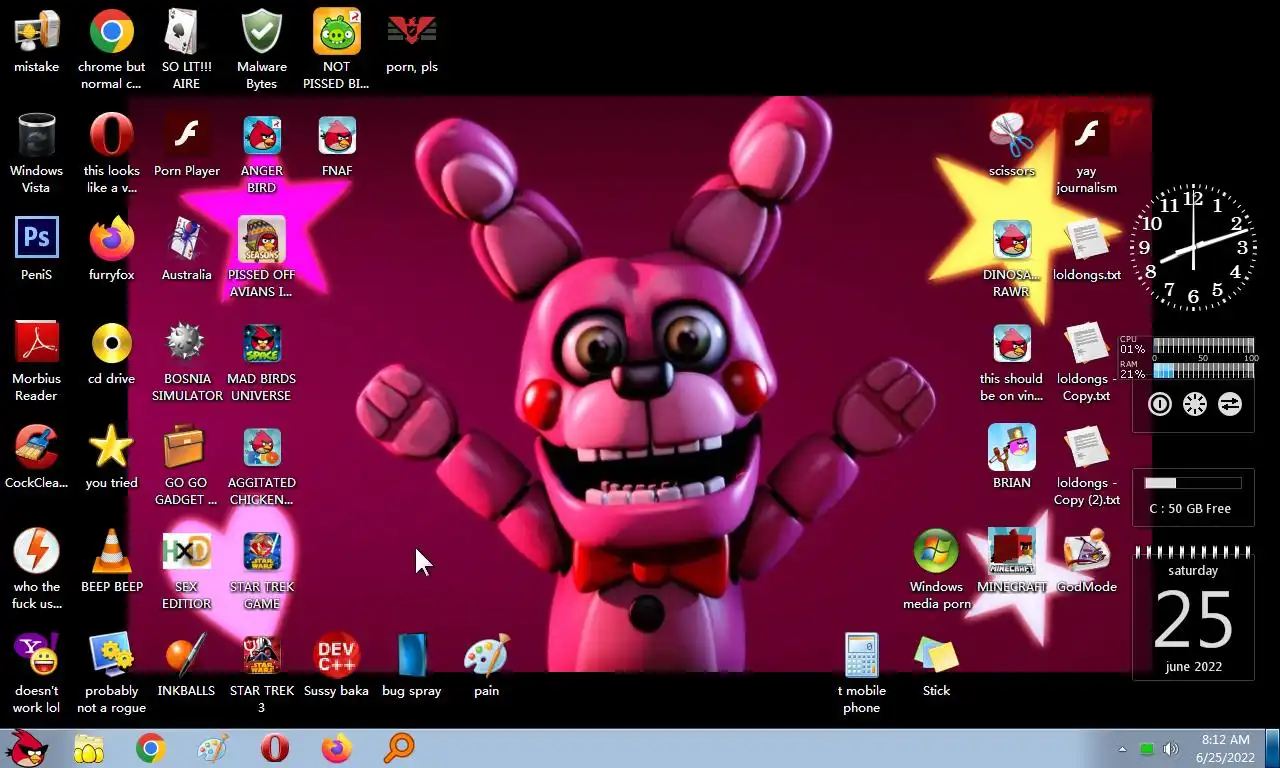The image size is (1280, 768).
Task: Open the Opera shortcut 'this looks like a v...'
Action: (x=111, y=136)
